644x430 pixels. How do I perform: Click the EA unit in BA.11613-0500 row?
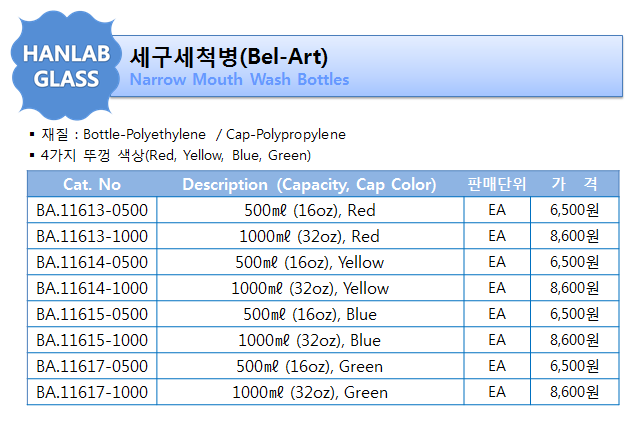pyautogui.click(x=497, y=210)
